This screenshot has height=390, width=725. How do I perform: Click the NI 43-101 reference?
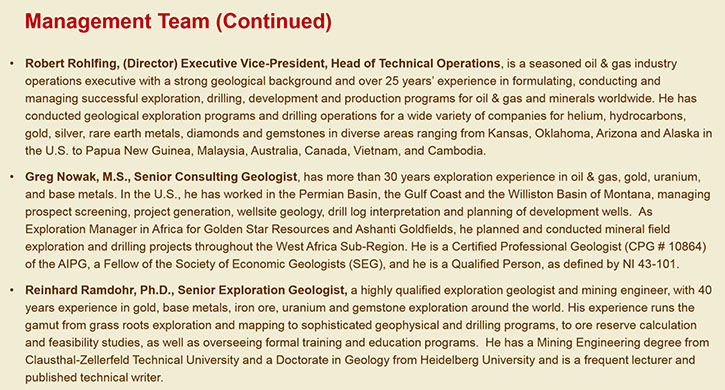pos(651,264)
